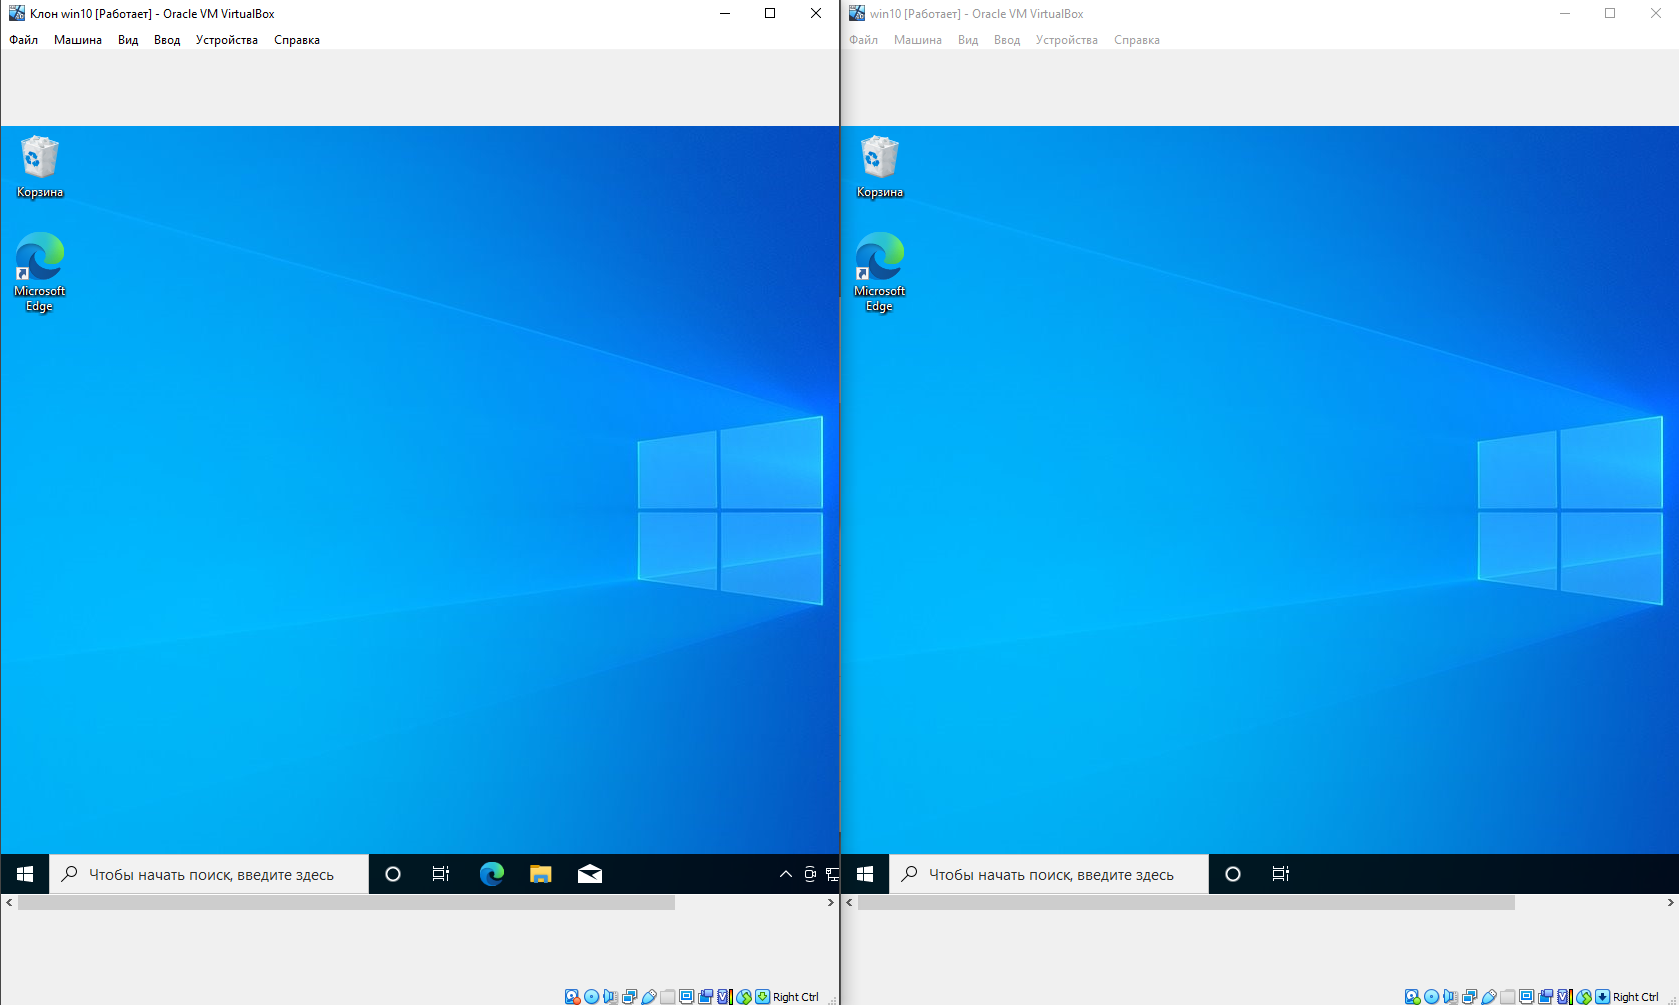The width and height of the screenshot is (1679, 1005).
Task: Click search box in right win10 taskbar
Action: pyautogui.click(x=1050, y=874)
